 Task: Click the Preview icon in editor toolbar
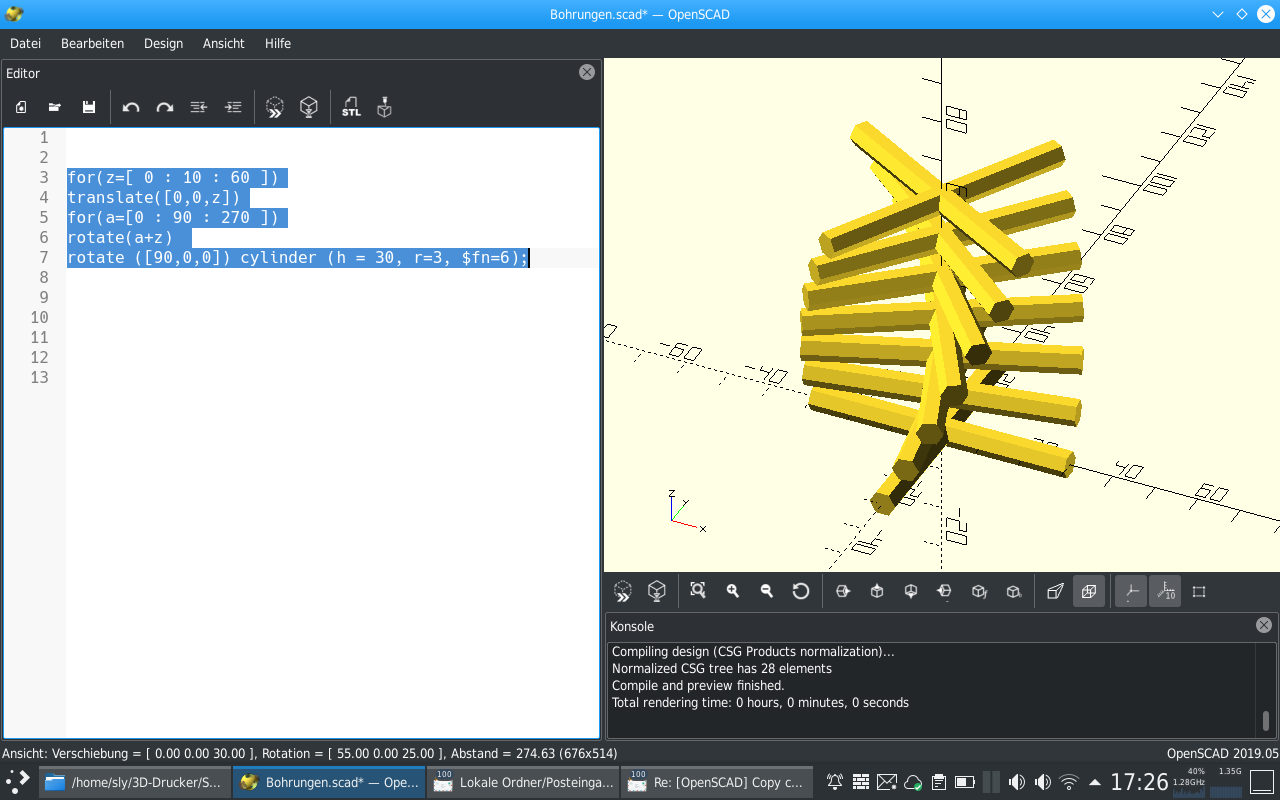(275, 107)
